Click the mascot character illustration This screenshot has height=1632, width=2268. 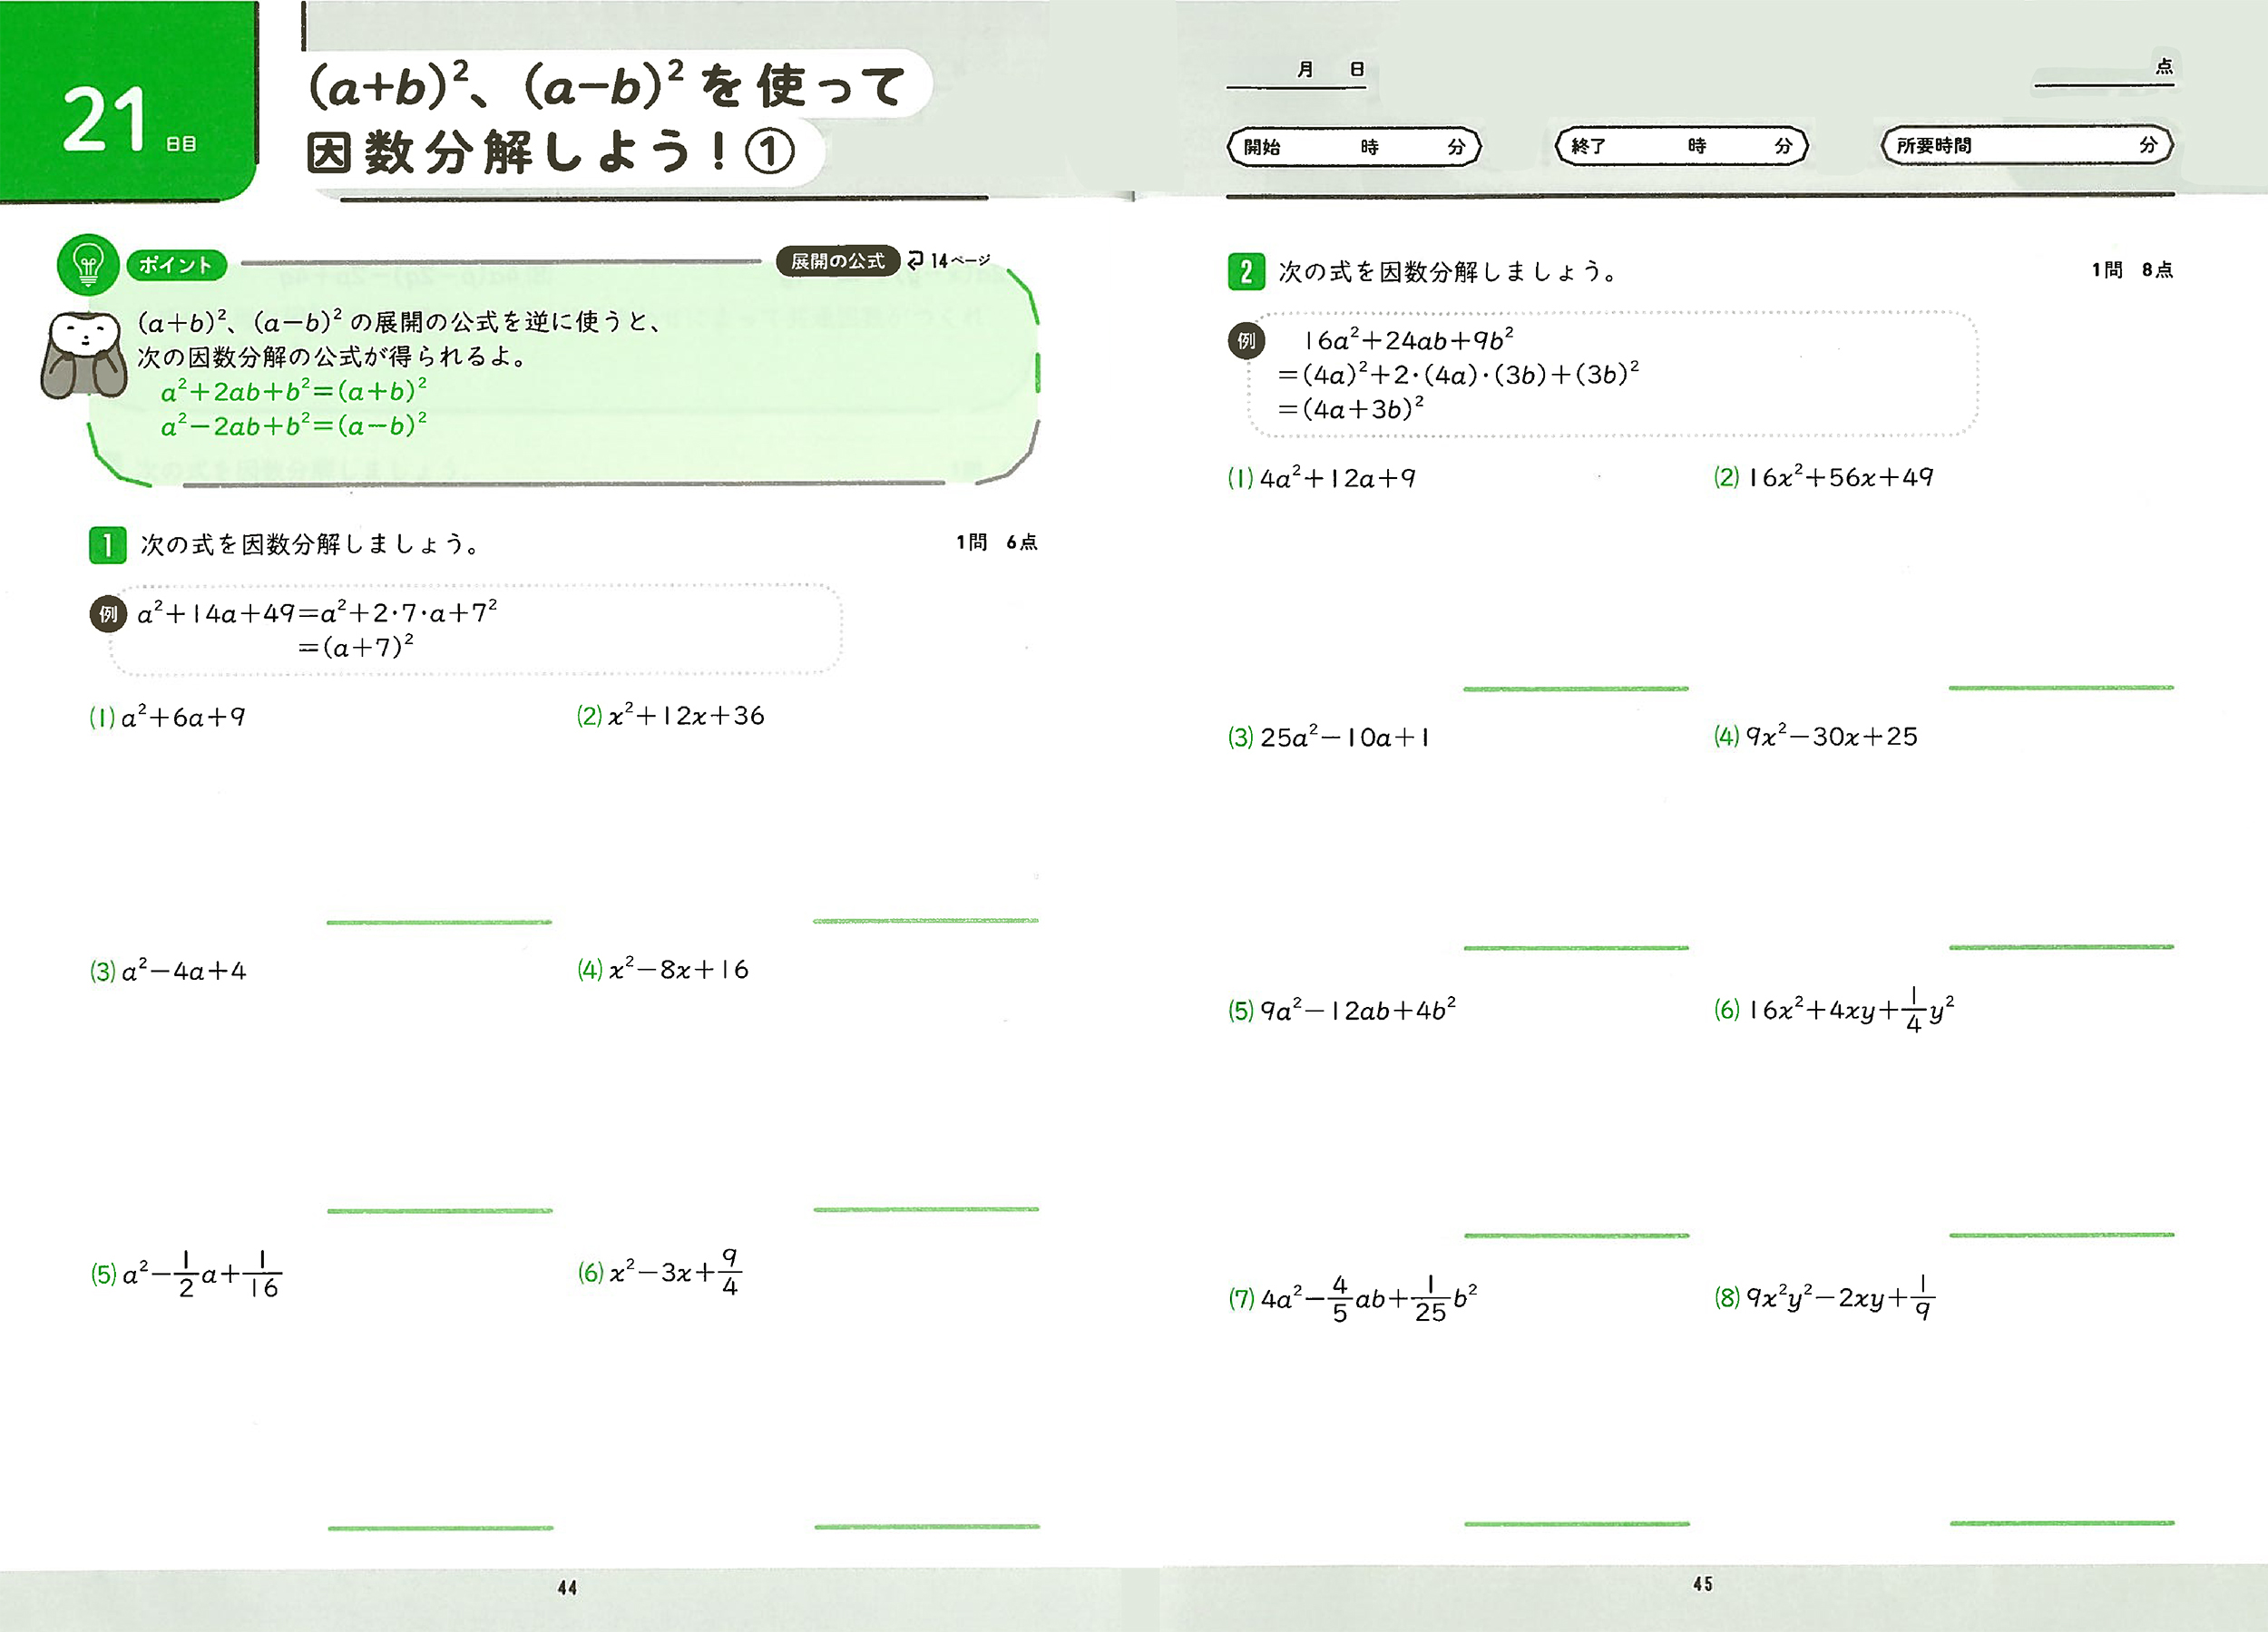pos(84,355)
